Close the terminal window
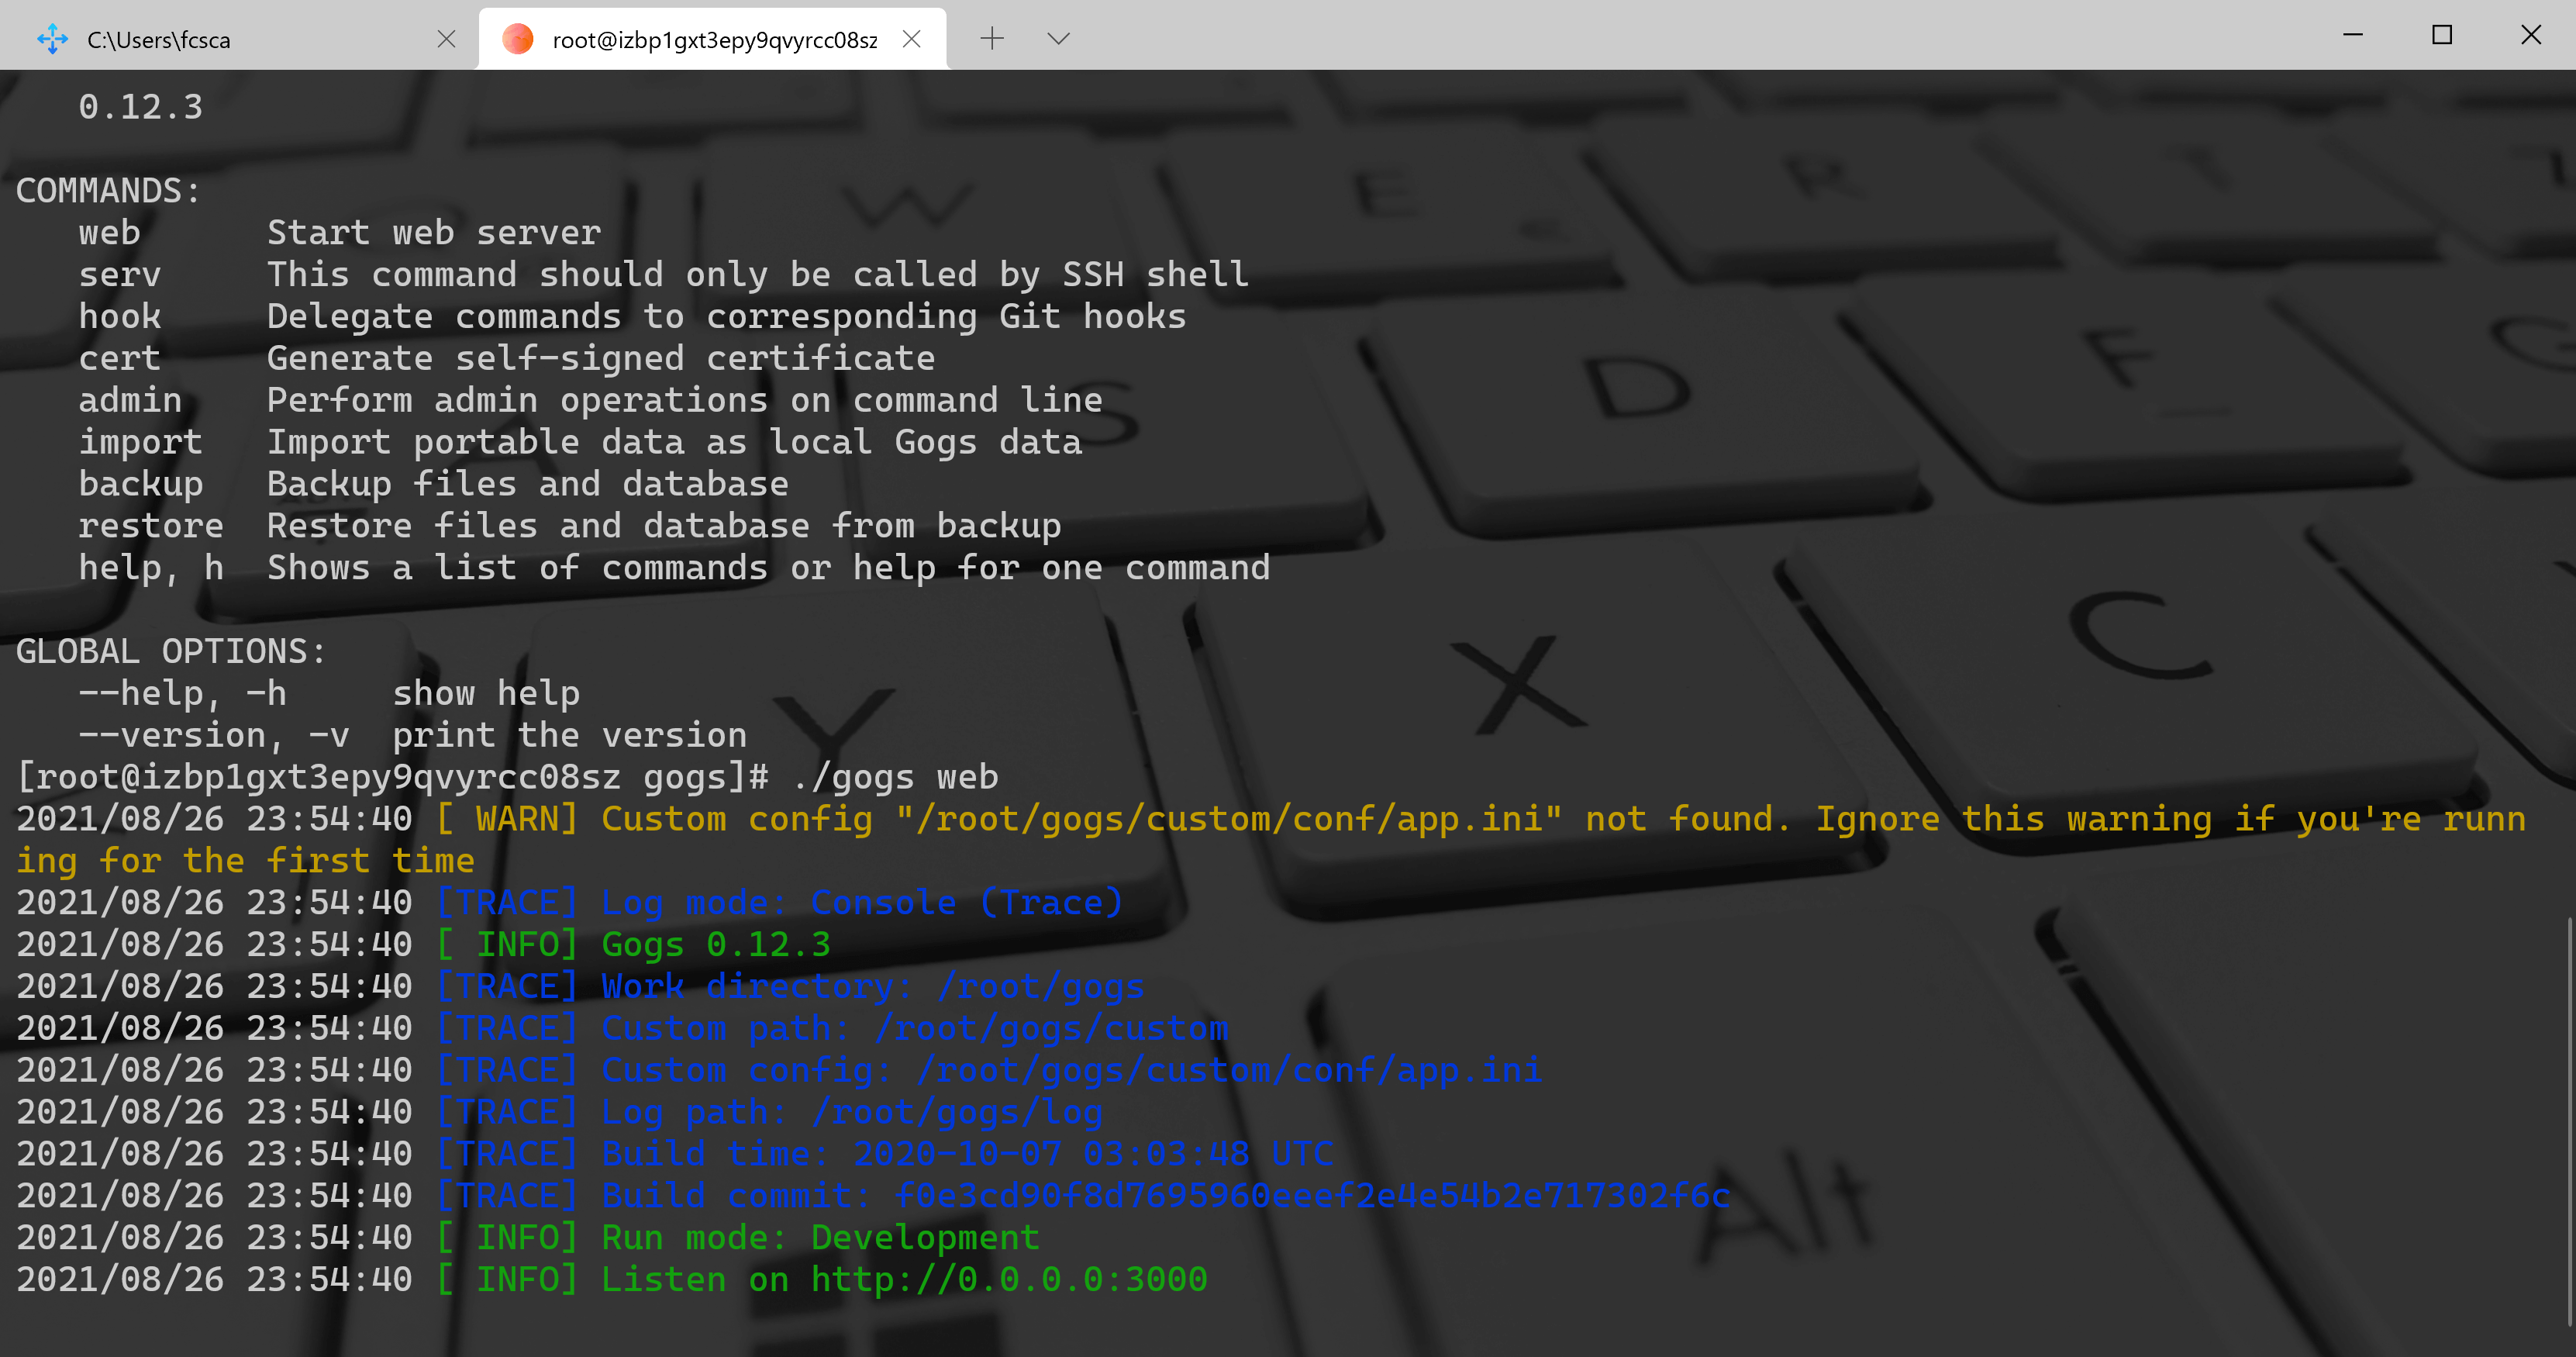This screenshot has height=1357, width=2576. 2530,35
